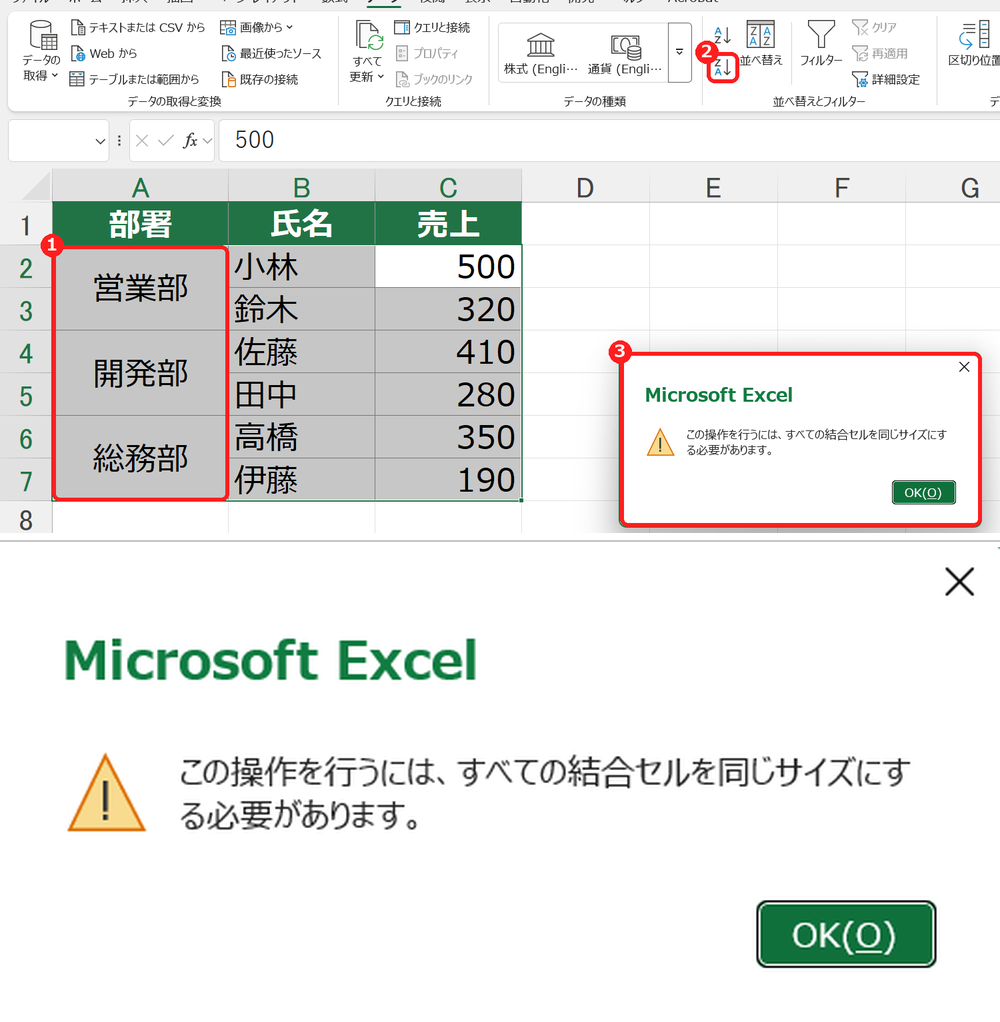The height and width of the screenshot is (1022, 1000).
Task: Select column C header
Action: pyautogui.click(x=448, y=187)
